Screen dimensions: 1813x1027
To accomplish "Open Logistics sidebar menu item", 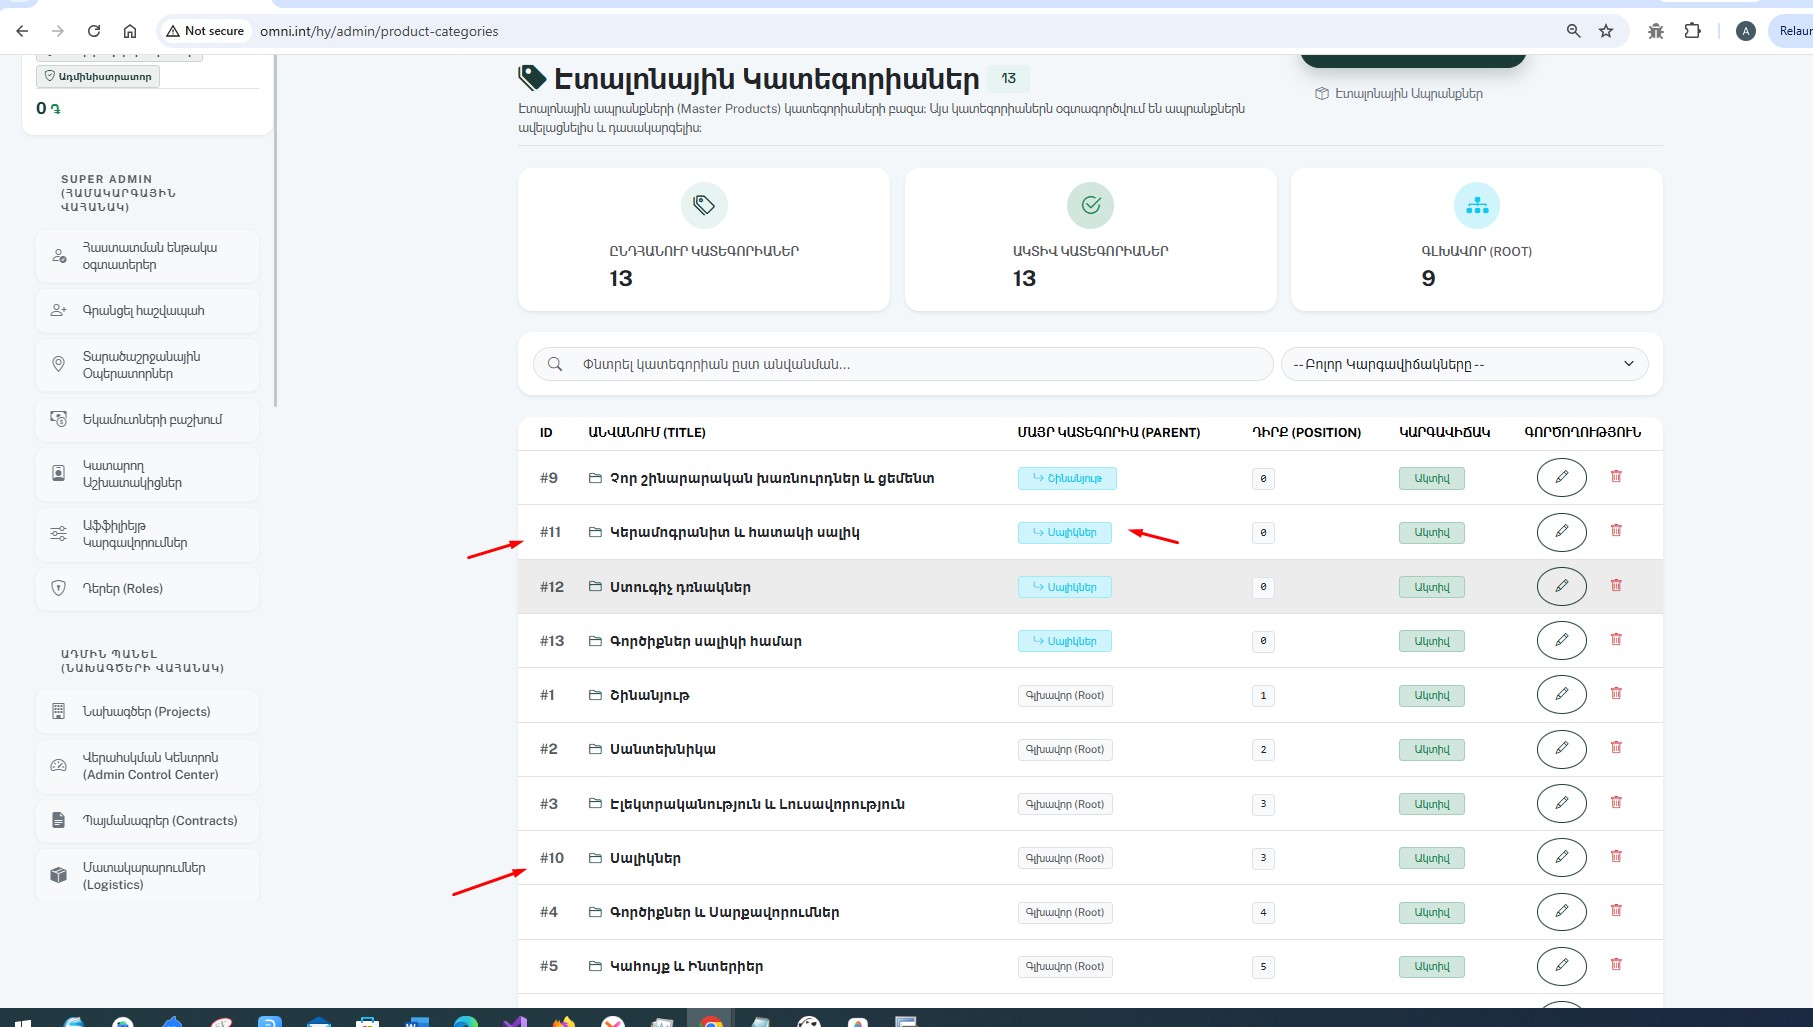I will tap(147, 876).
